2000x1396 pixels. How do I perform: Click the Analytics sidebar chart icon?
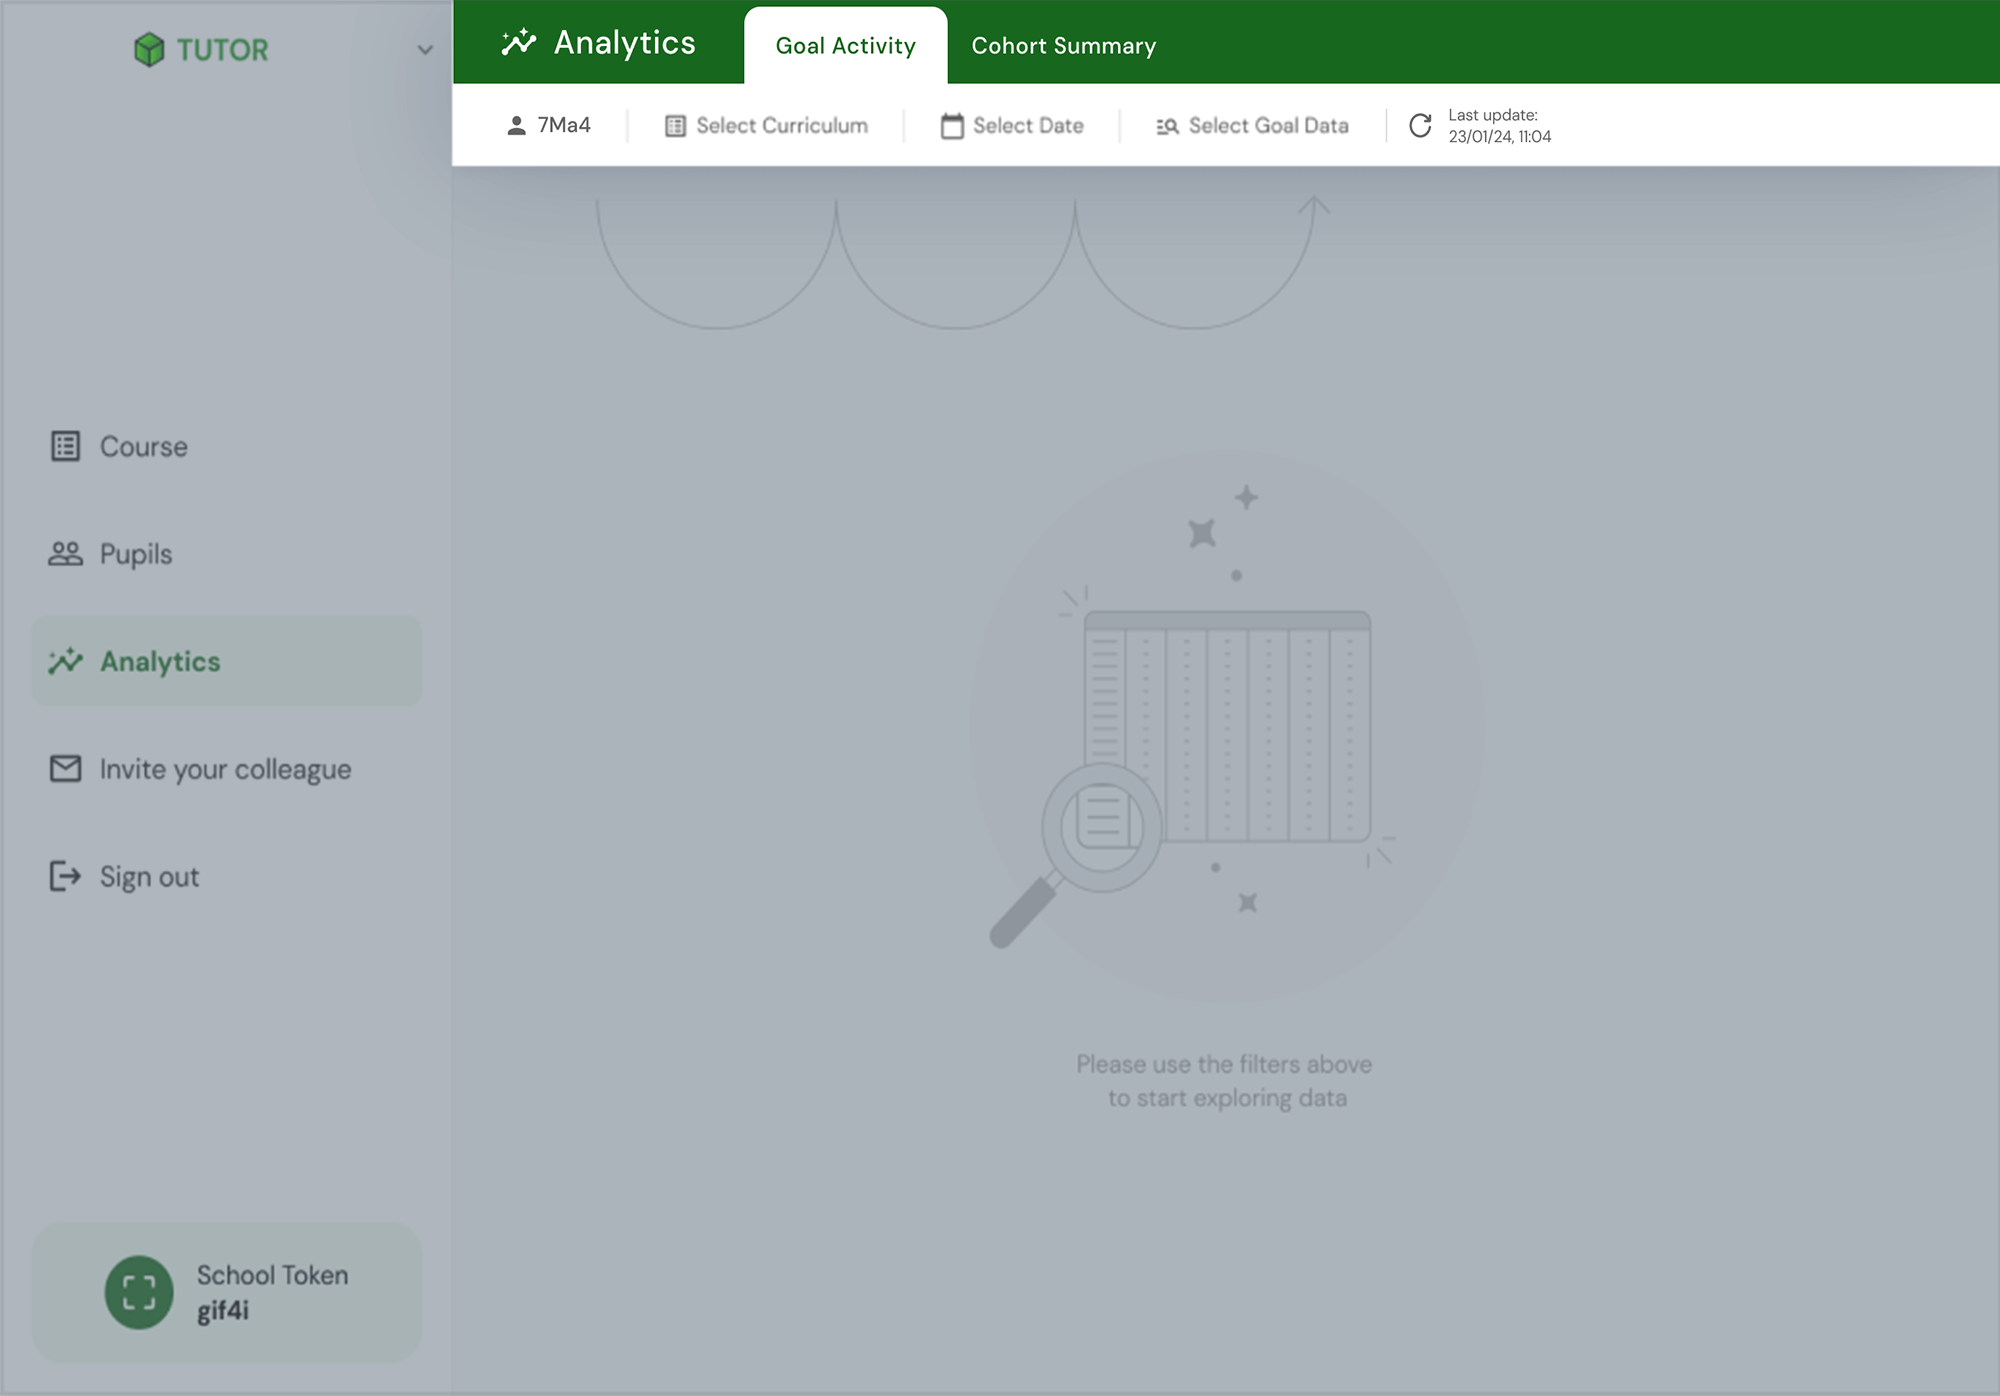(x=66, y=661)
